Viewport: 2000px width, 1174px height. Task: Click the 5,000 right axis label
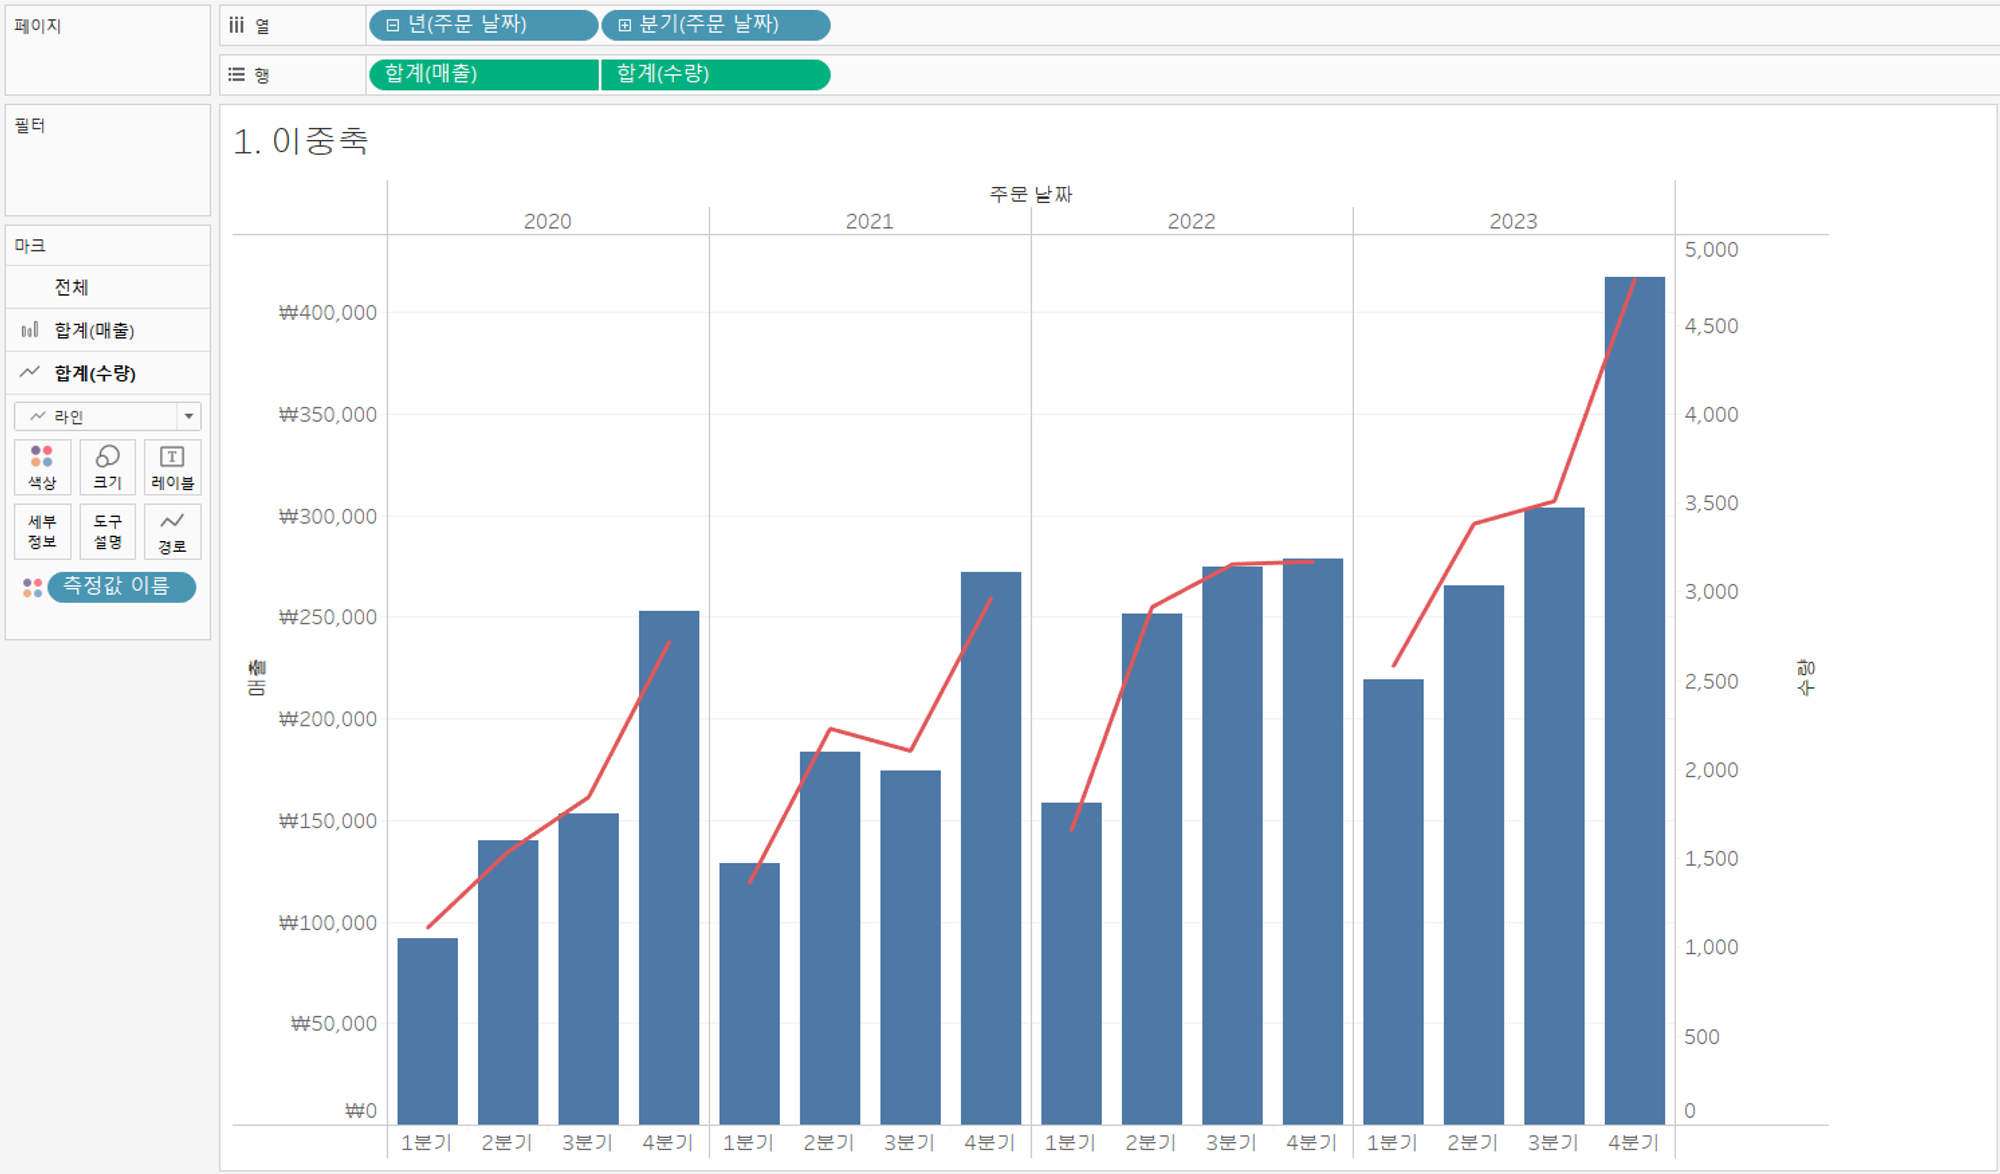coord(1711,249)
